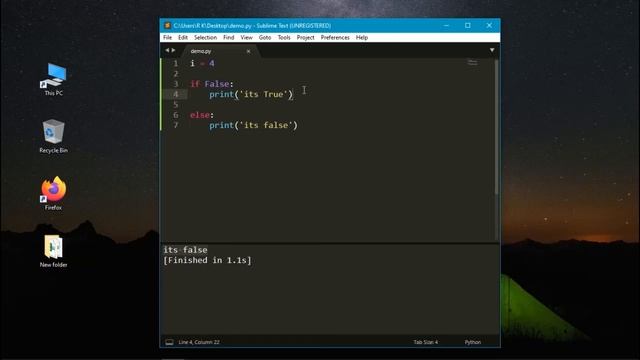Open the tab list dropdown arrow

click(x=492, y=50)
